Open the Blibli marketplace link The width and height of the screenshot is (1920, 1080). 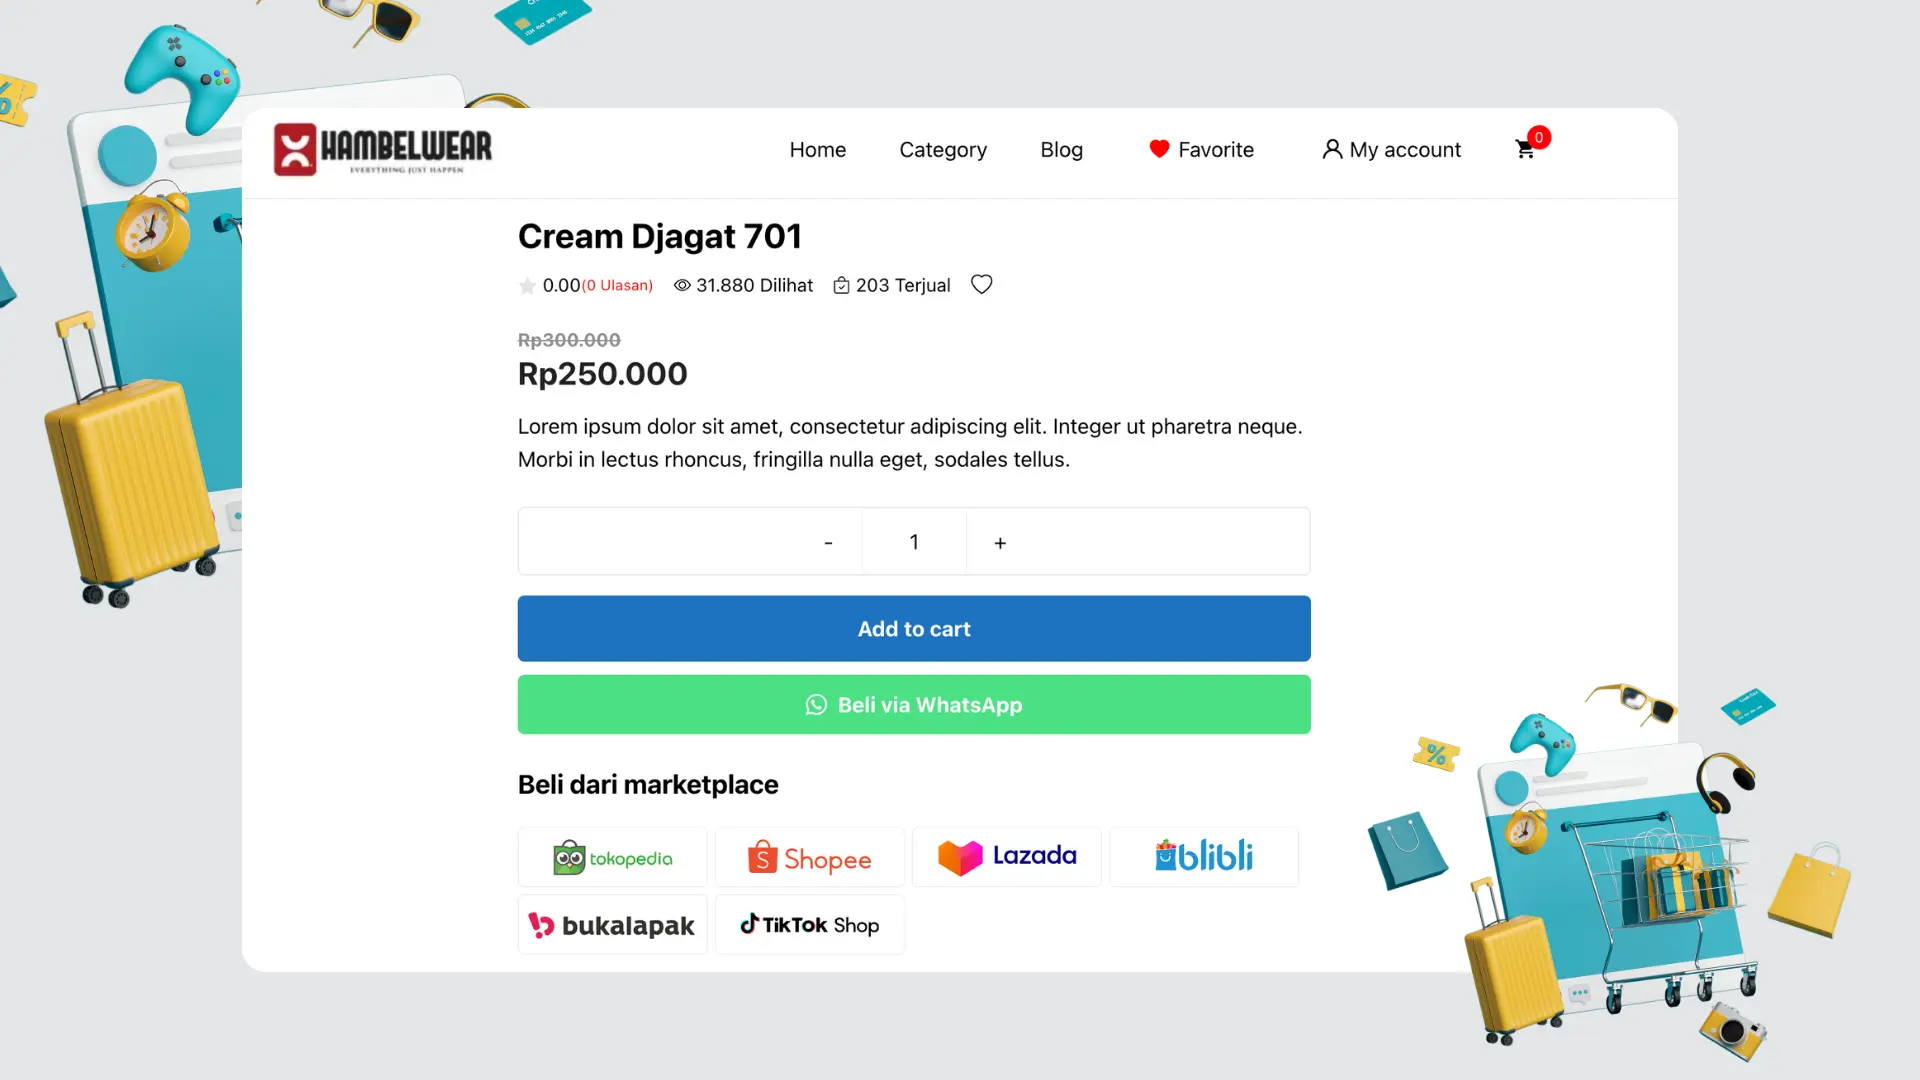(1204, 857)
